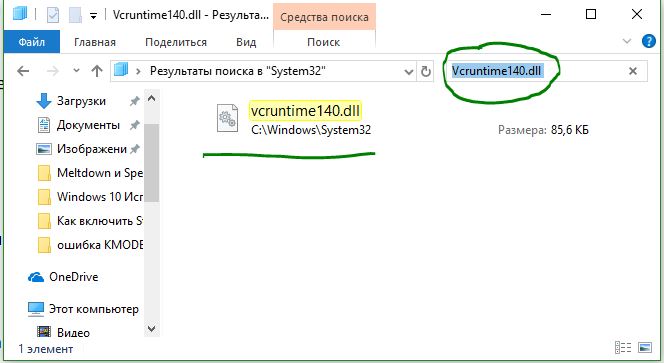The height and width of the screenshot is (363, 664).
Task: Select the Средства поиска contextual tab
Action: (x=324, y=17)
